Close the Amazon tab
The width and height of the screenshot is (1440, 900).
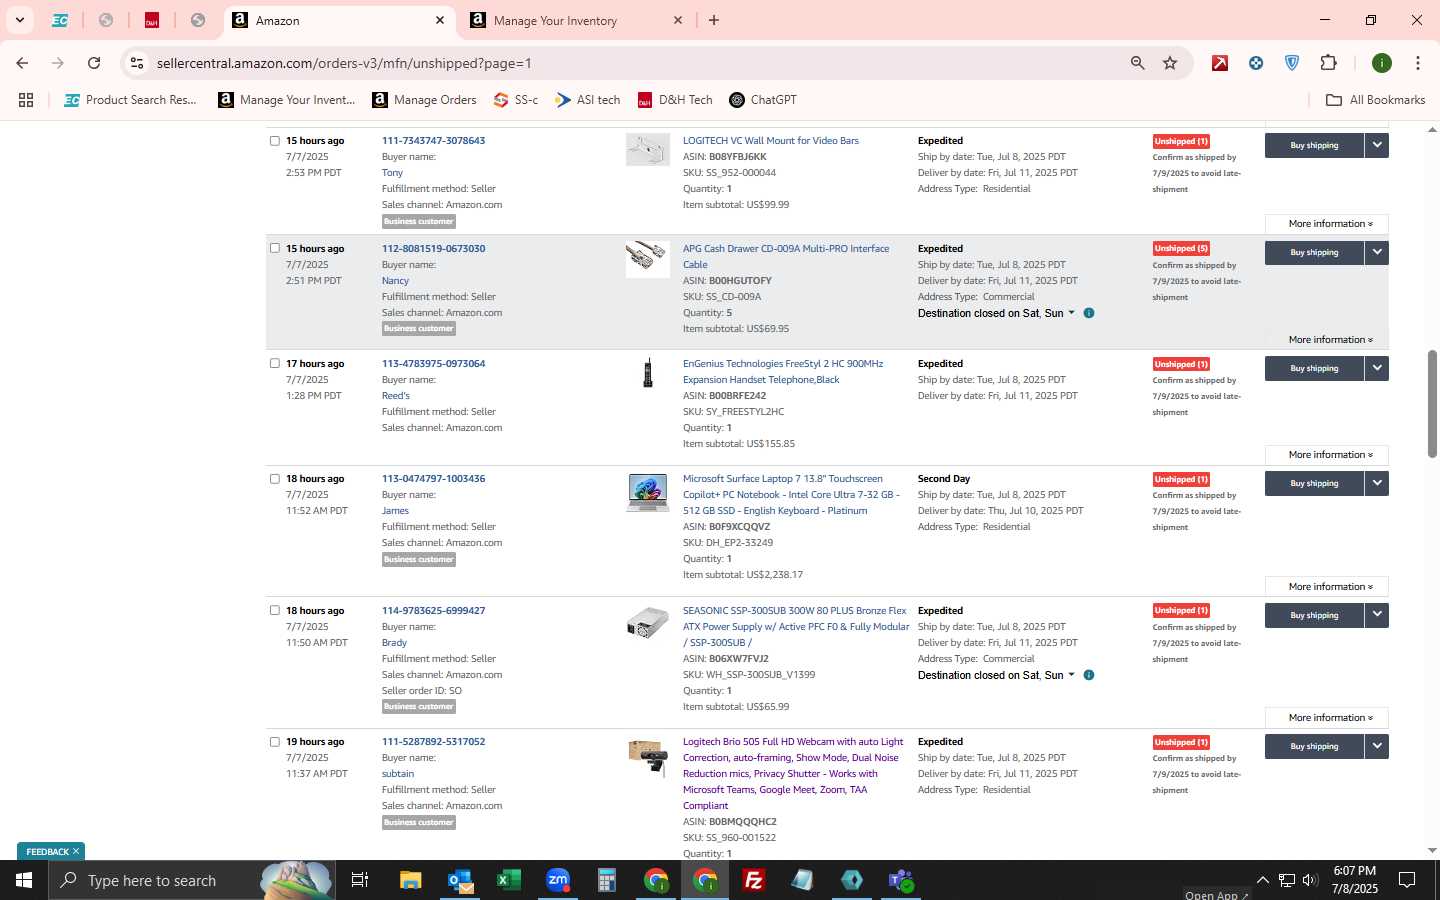[440, 20]
